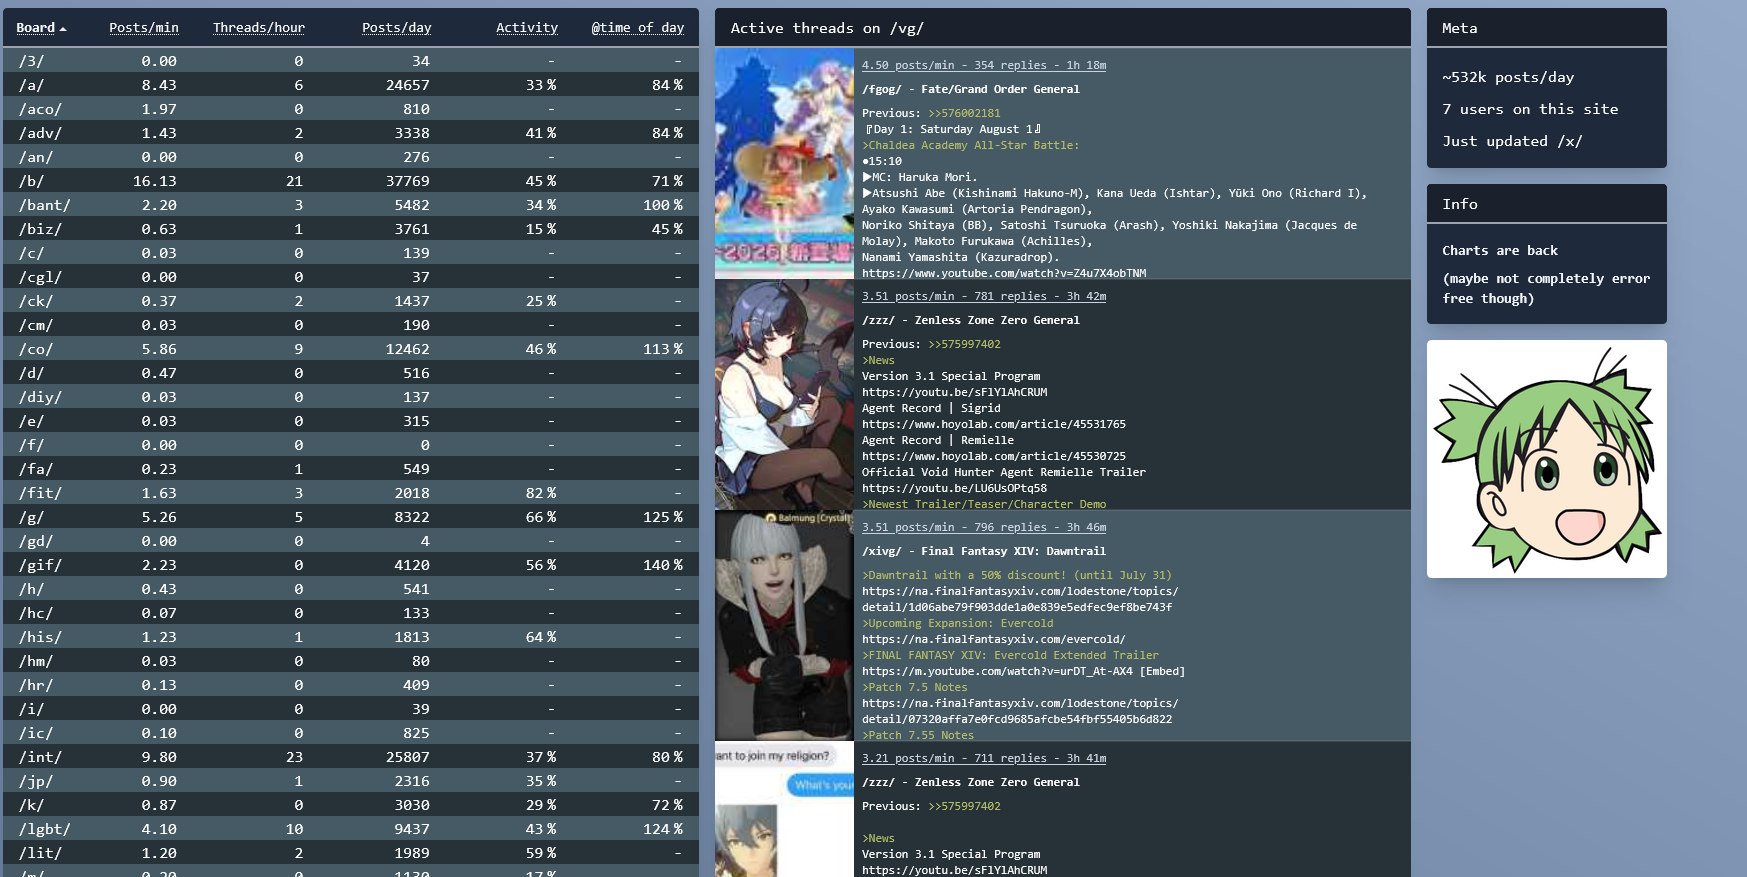Select the /an/ board row

point(351,157)
